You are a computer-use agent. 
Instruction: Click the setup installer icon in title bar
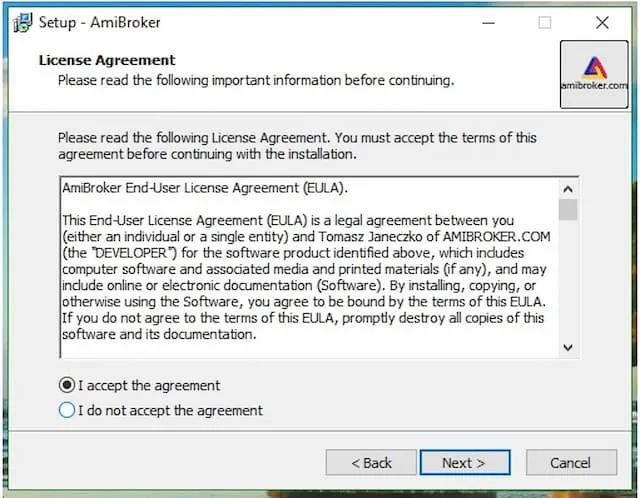click(x=21, y=22)
